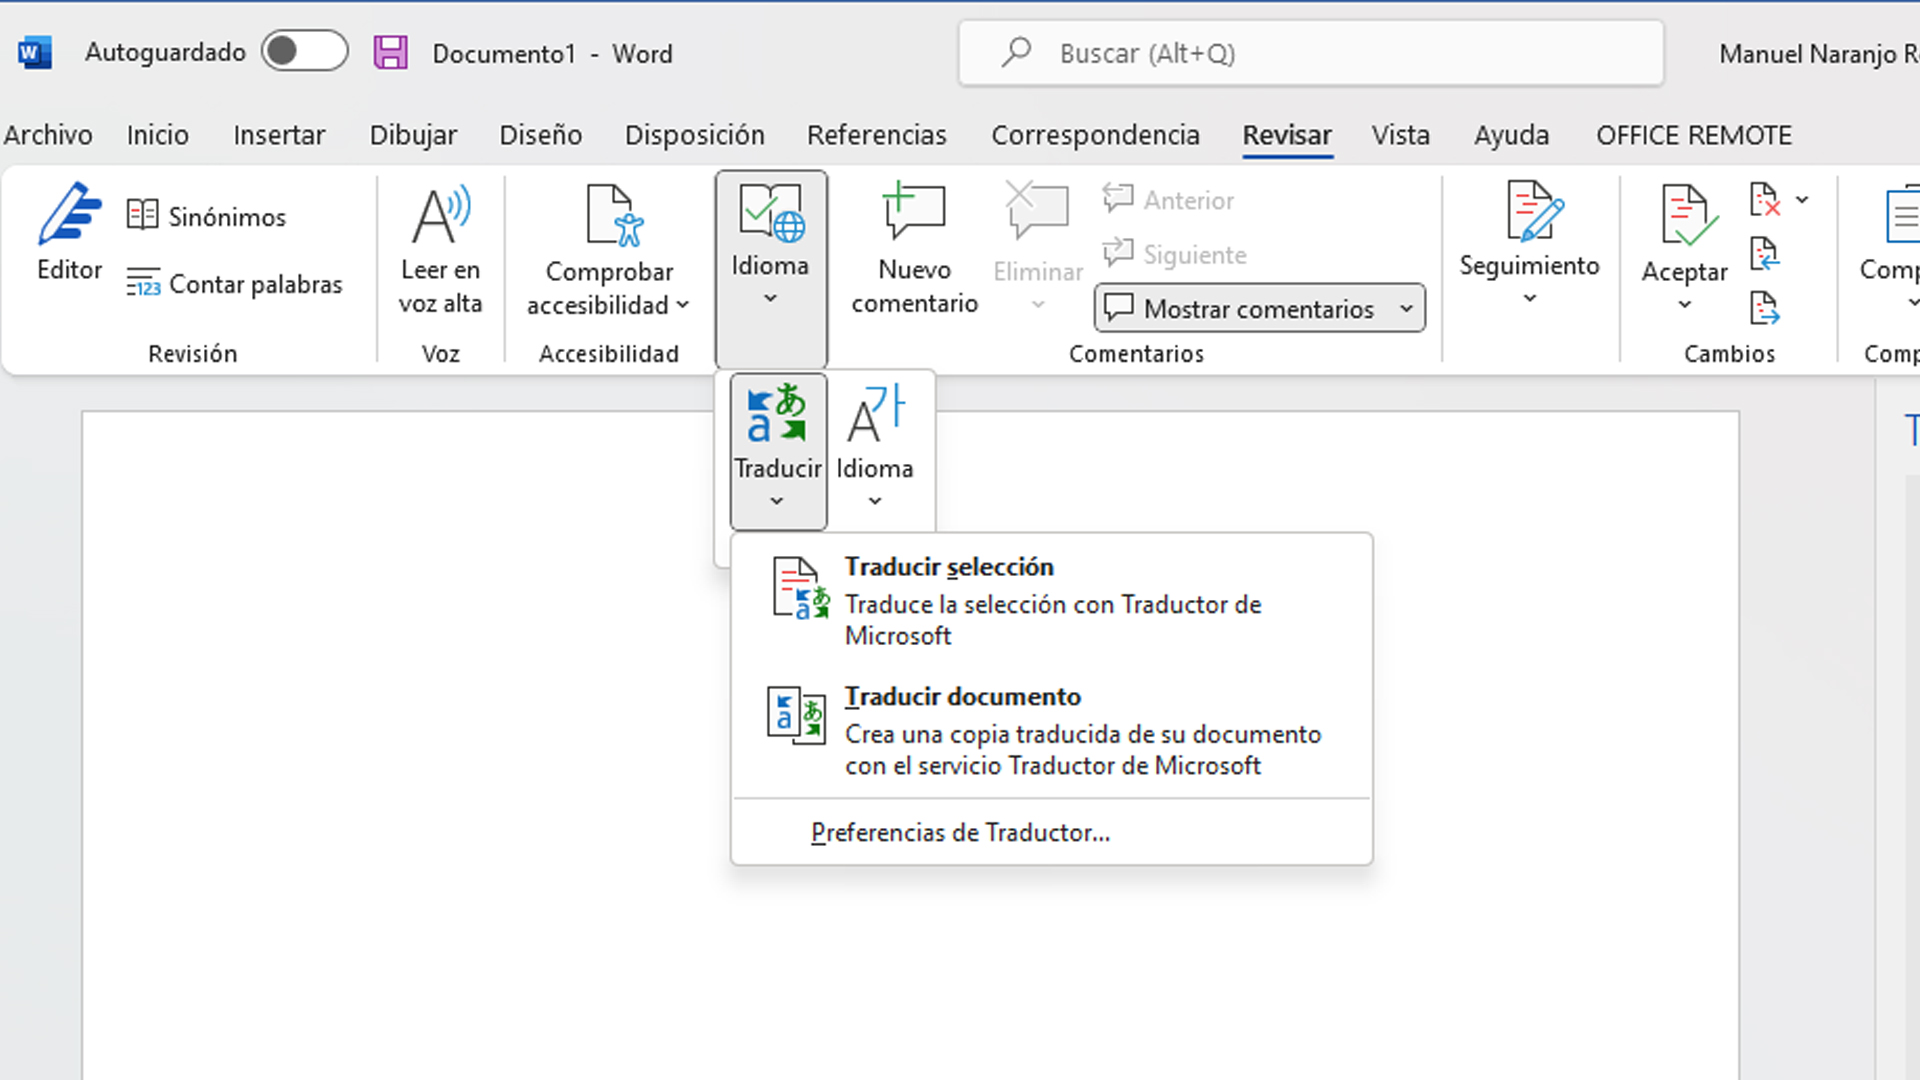Choose Traducir selección menu entry
This screenshot has width=1920, height=1080.
pos(1052,600)
